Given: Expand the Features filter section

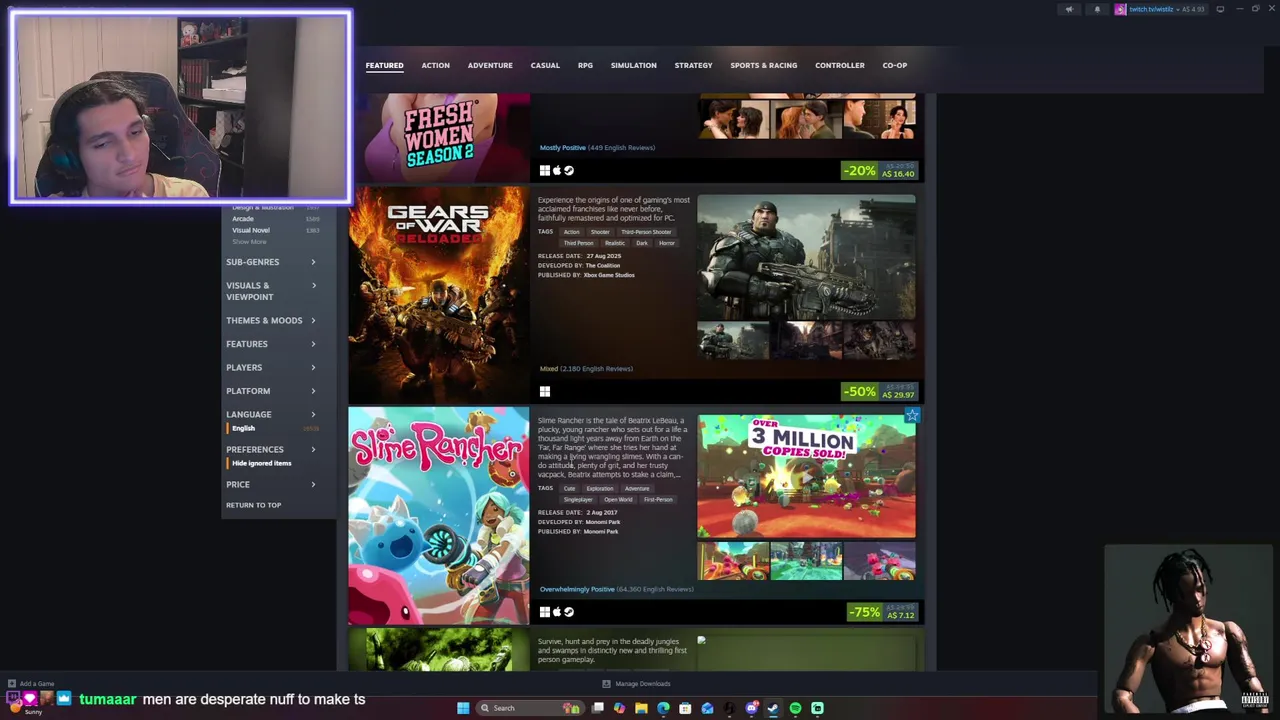Looking at the screenshot, I should [271, 344].
